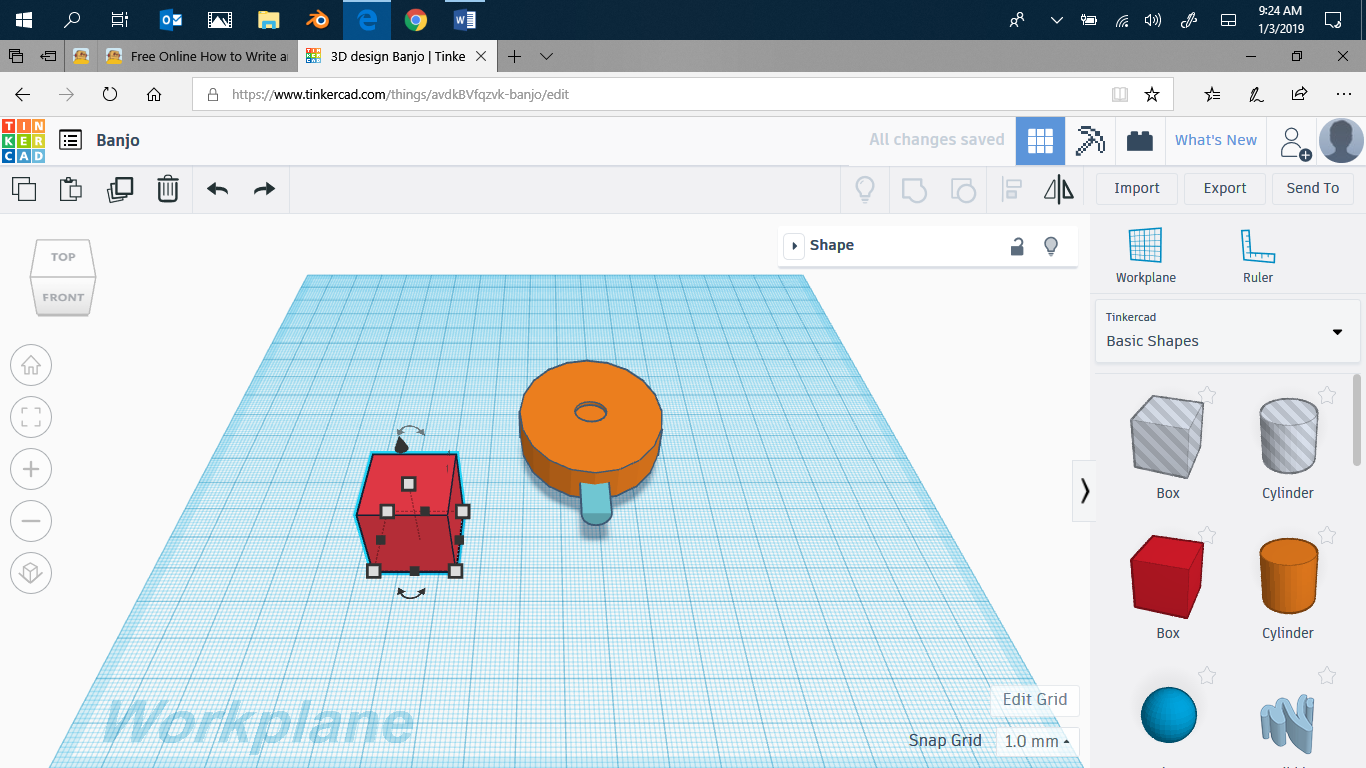This screenshot has height=768, width=1366.
Task: Click the Tinkercad logo
Action: coord(23,140)
